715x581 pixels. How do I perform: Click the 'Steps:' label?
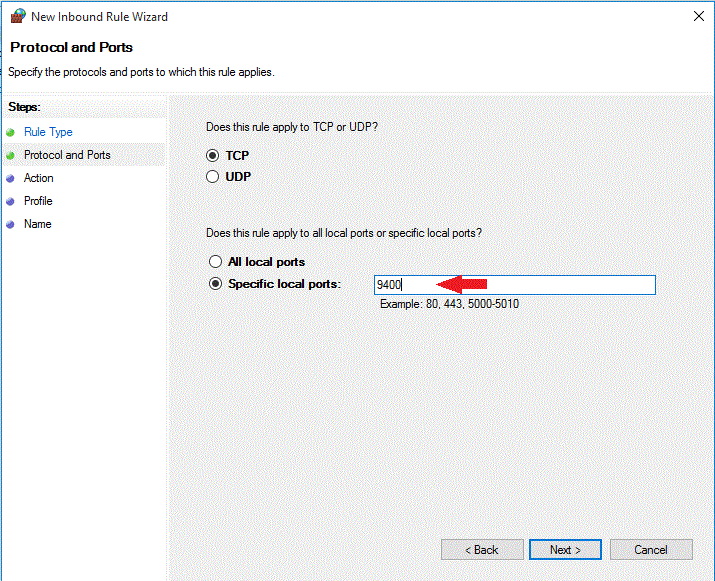[x=25, y=107]
